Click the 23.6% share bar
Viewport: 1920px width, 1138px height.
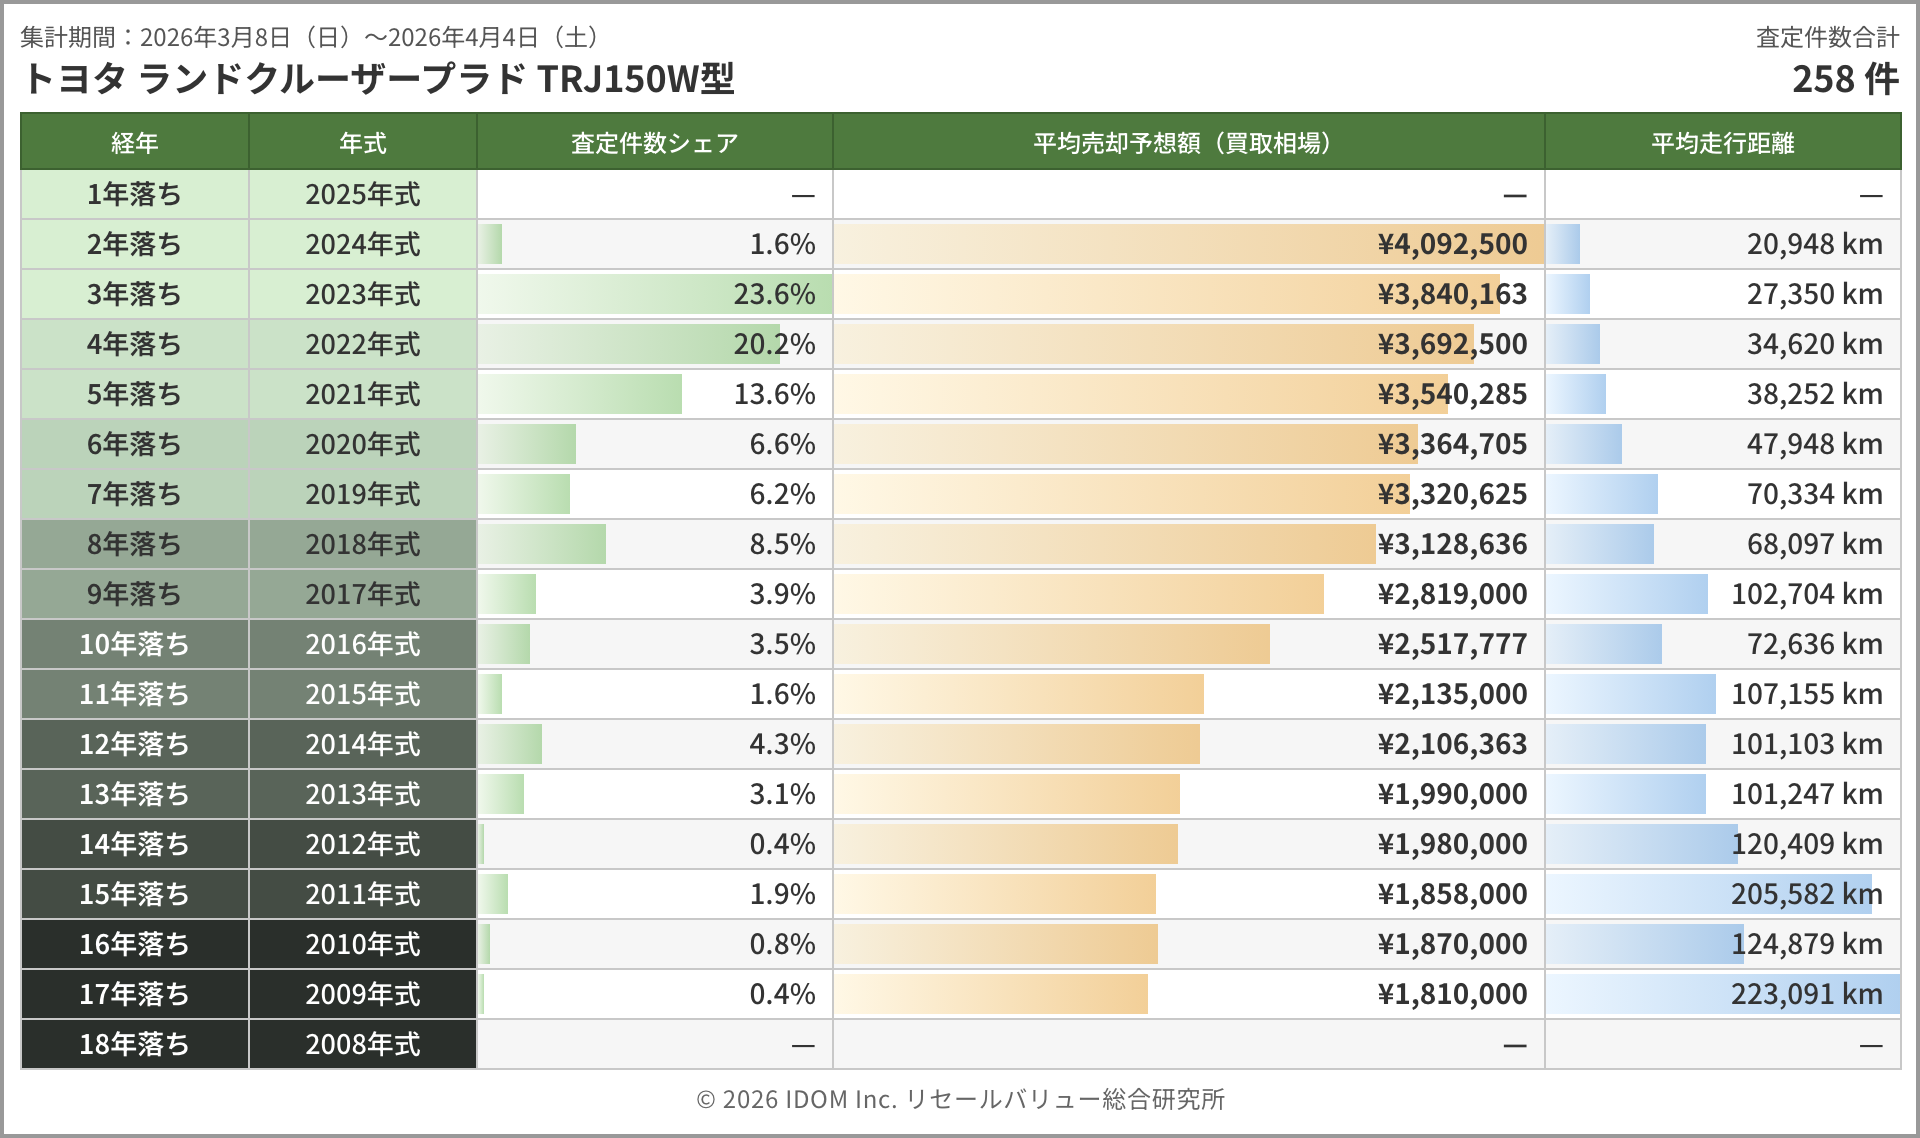pyautogui.click(x=655, y=294)
